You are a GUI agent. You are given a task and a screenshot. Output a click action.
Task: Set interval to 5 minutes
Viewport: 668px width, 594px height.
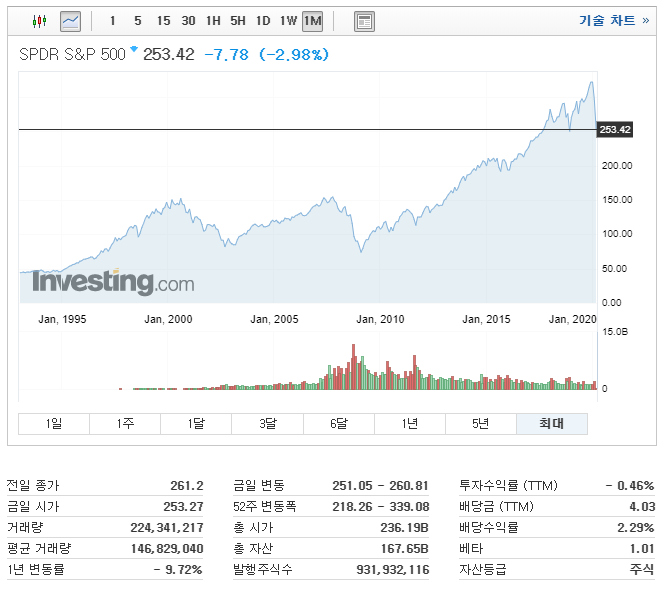[x=138, y=20]
